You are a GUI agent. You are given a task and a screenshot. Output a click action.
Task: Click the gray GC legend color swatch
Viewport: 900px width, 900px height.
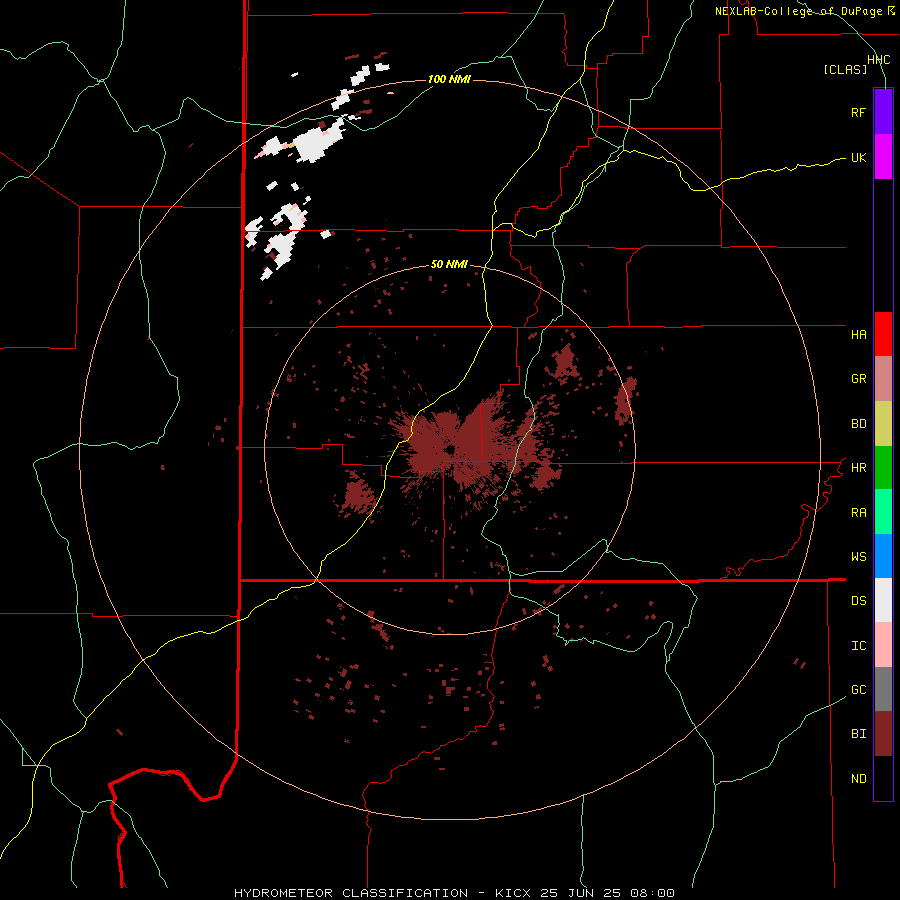coord(883,689)
